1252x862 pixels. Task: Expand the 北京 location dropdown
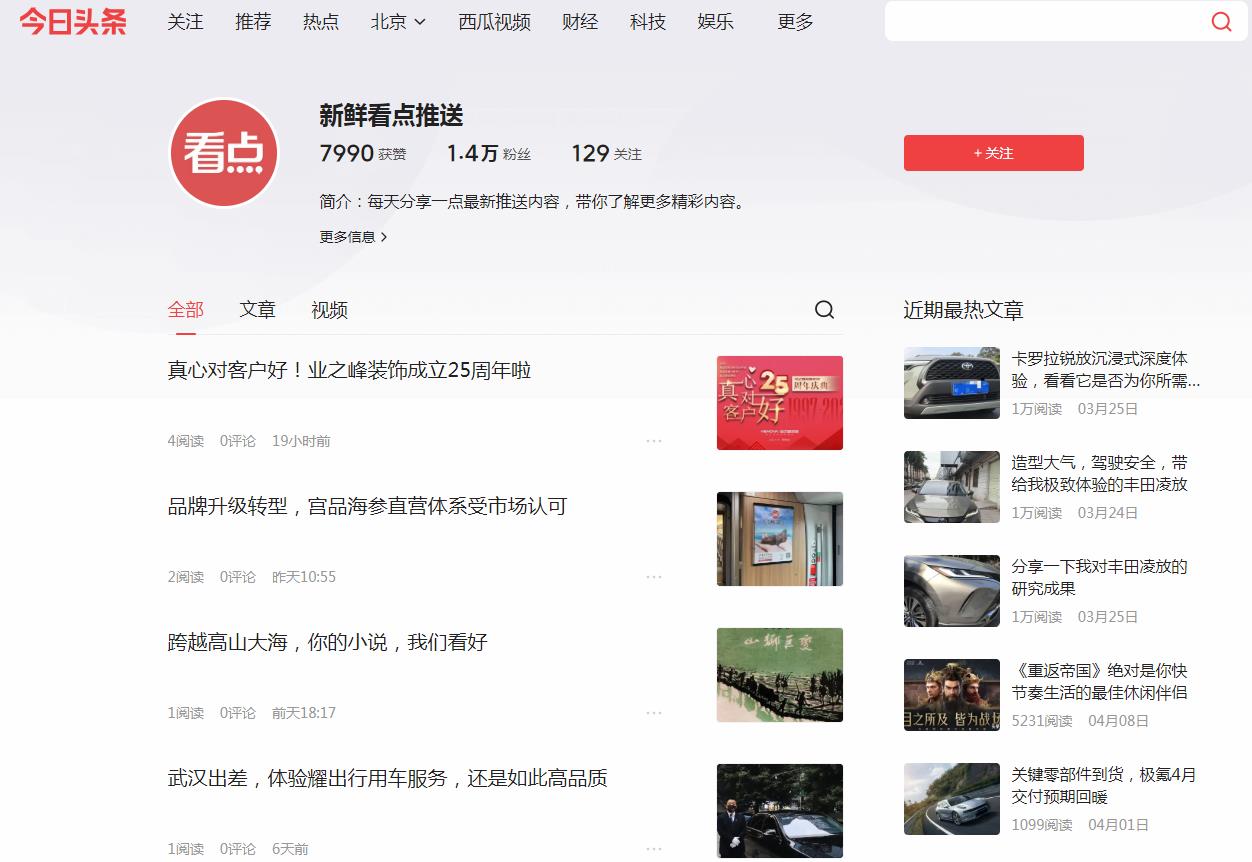398,22
